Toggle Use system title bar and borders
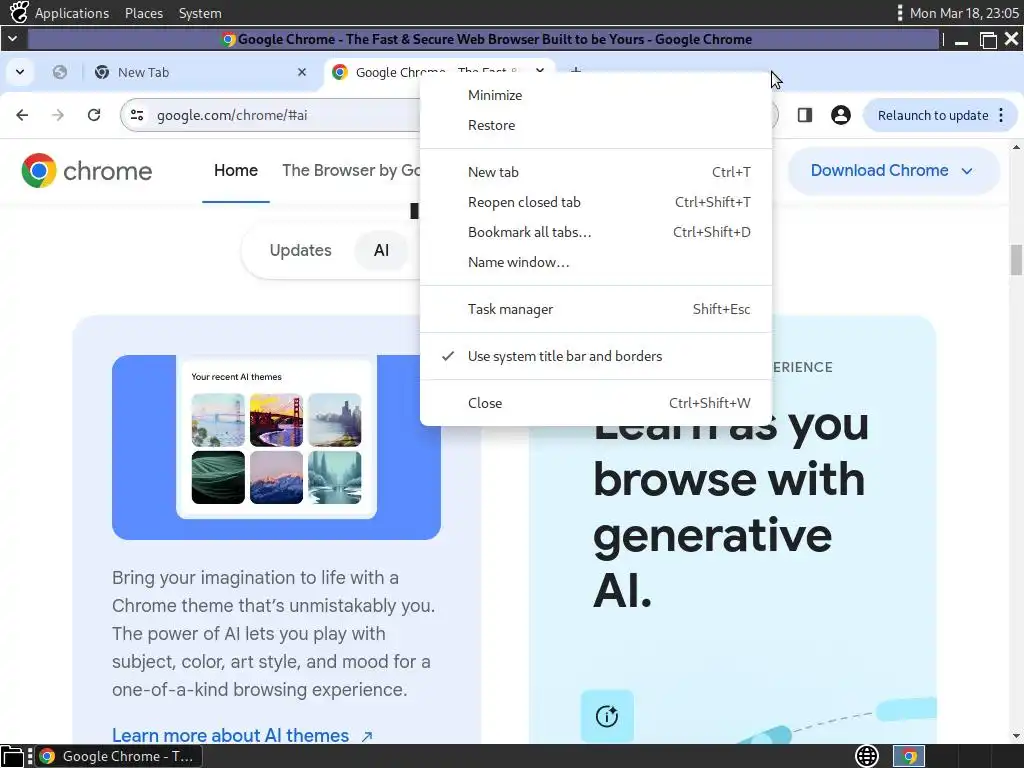Screen dimensions: 1024x768 (x=596, y=356)
